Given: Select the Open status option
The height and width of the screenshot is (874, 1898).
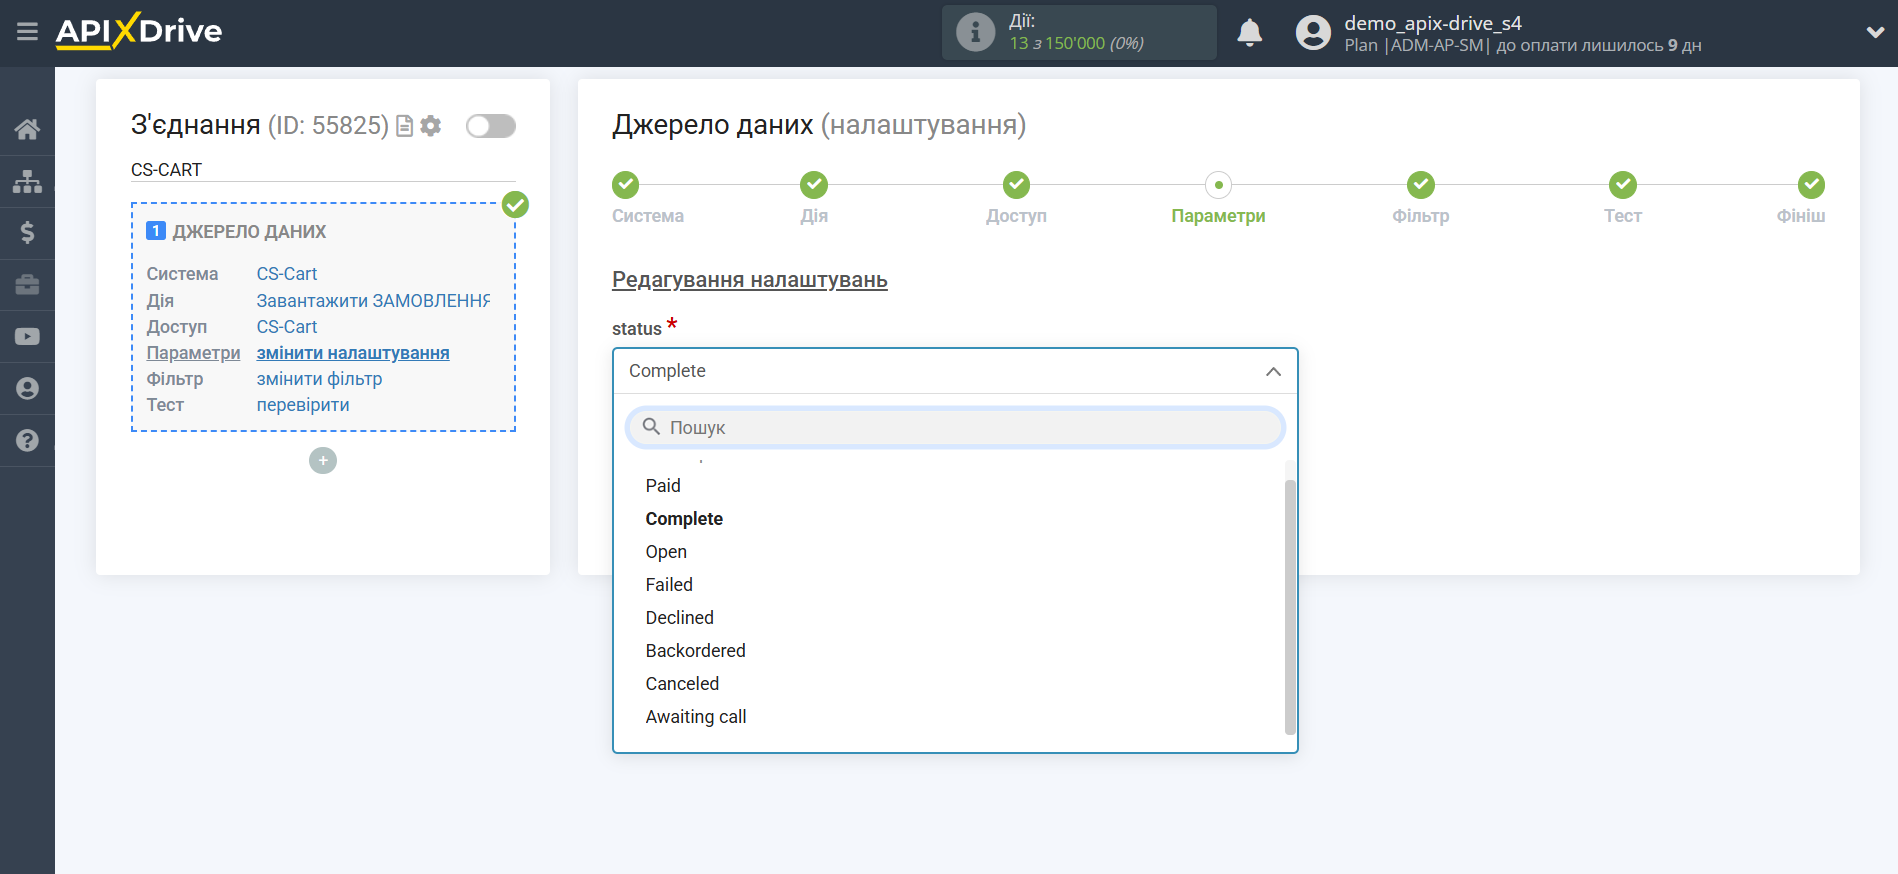Looking at the screenshot, I should tap(666, 552).
